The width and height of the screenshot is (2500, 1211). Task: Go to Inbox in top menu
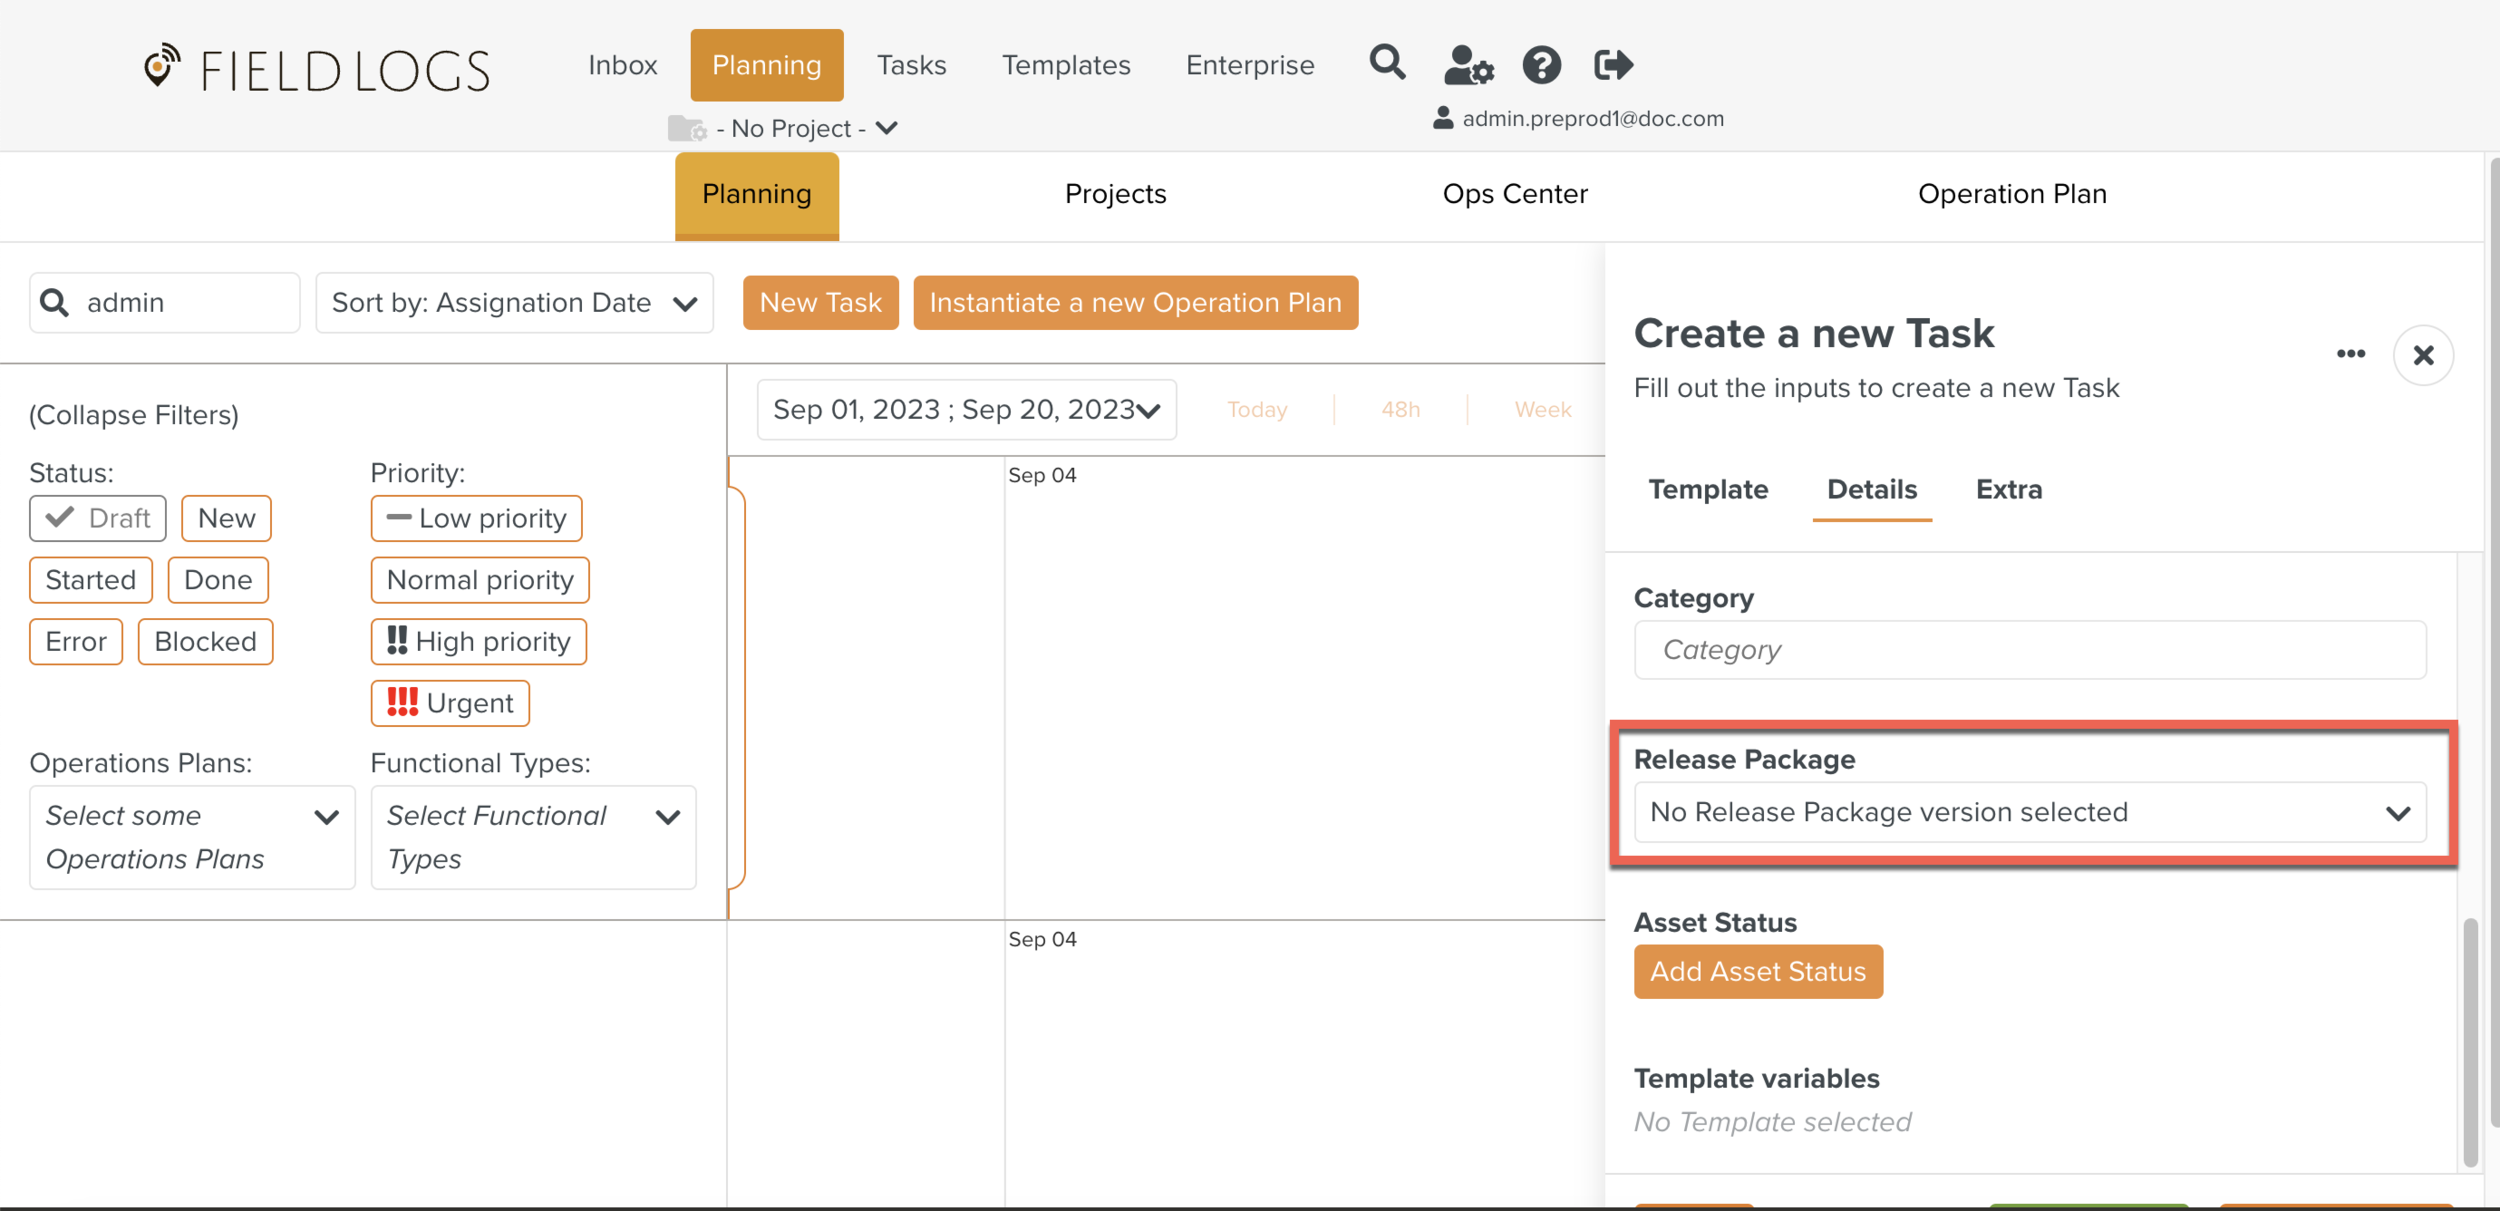622,65
